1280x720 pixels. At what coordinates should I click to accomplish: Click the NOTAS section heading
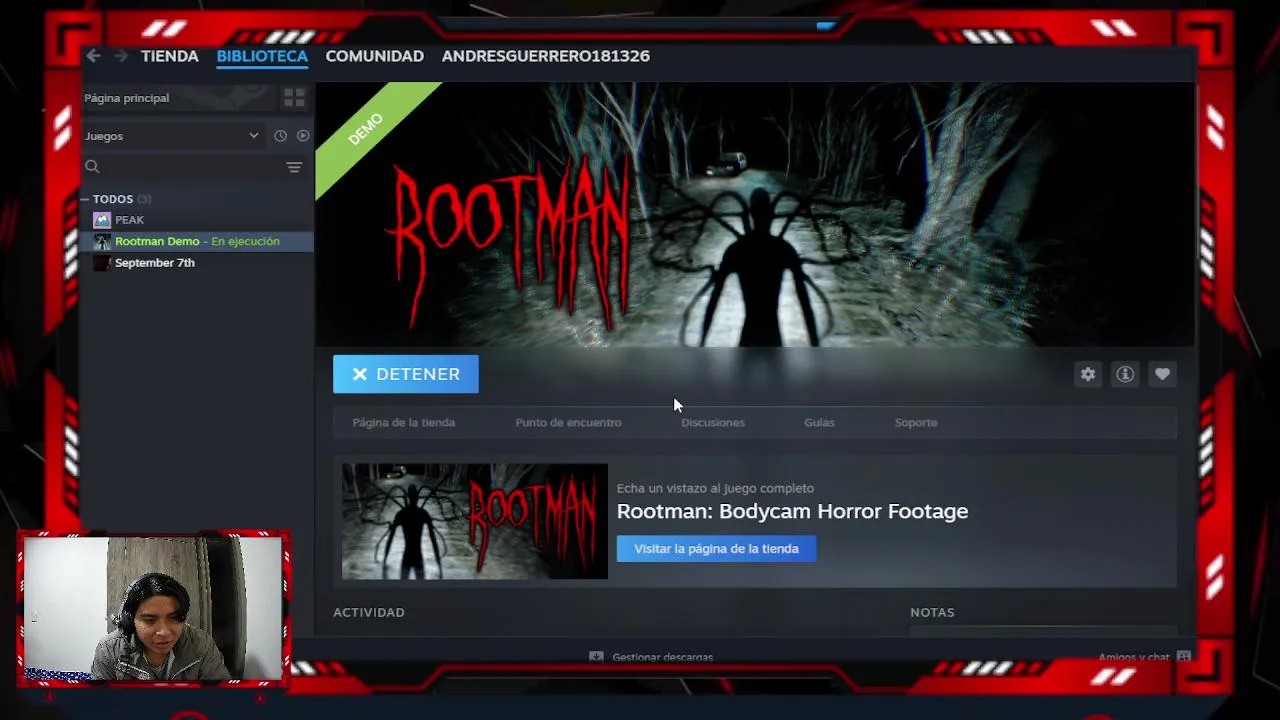point(932,612)
